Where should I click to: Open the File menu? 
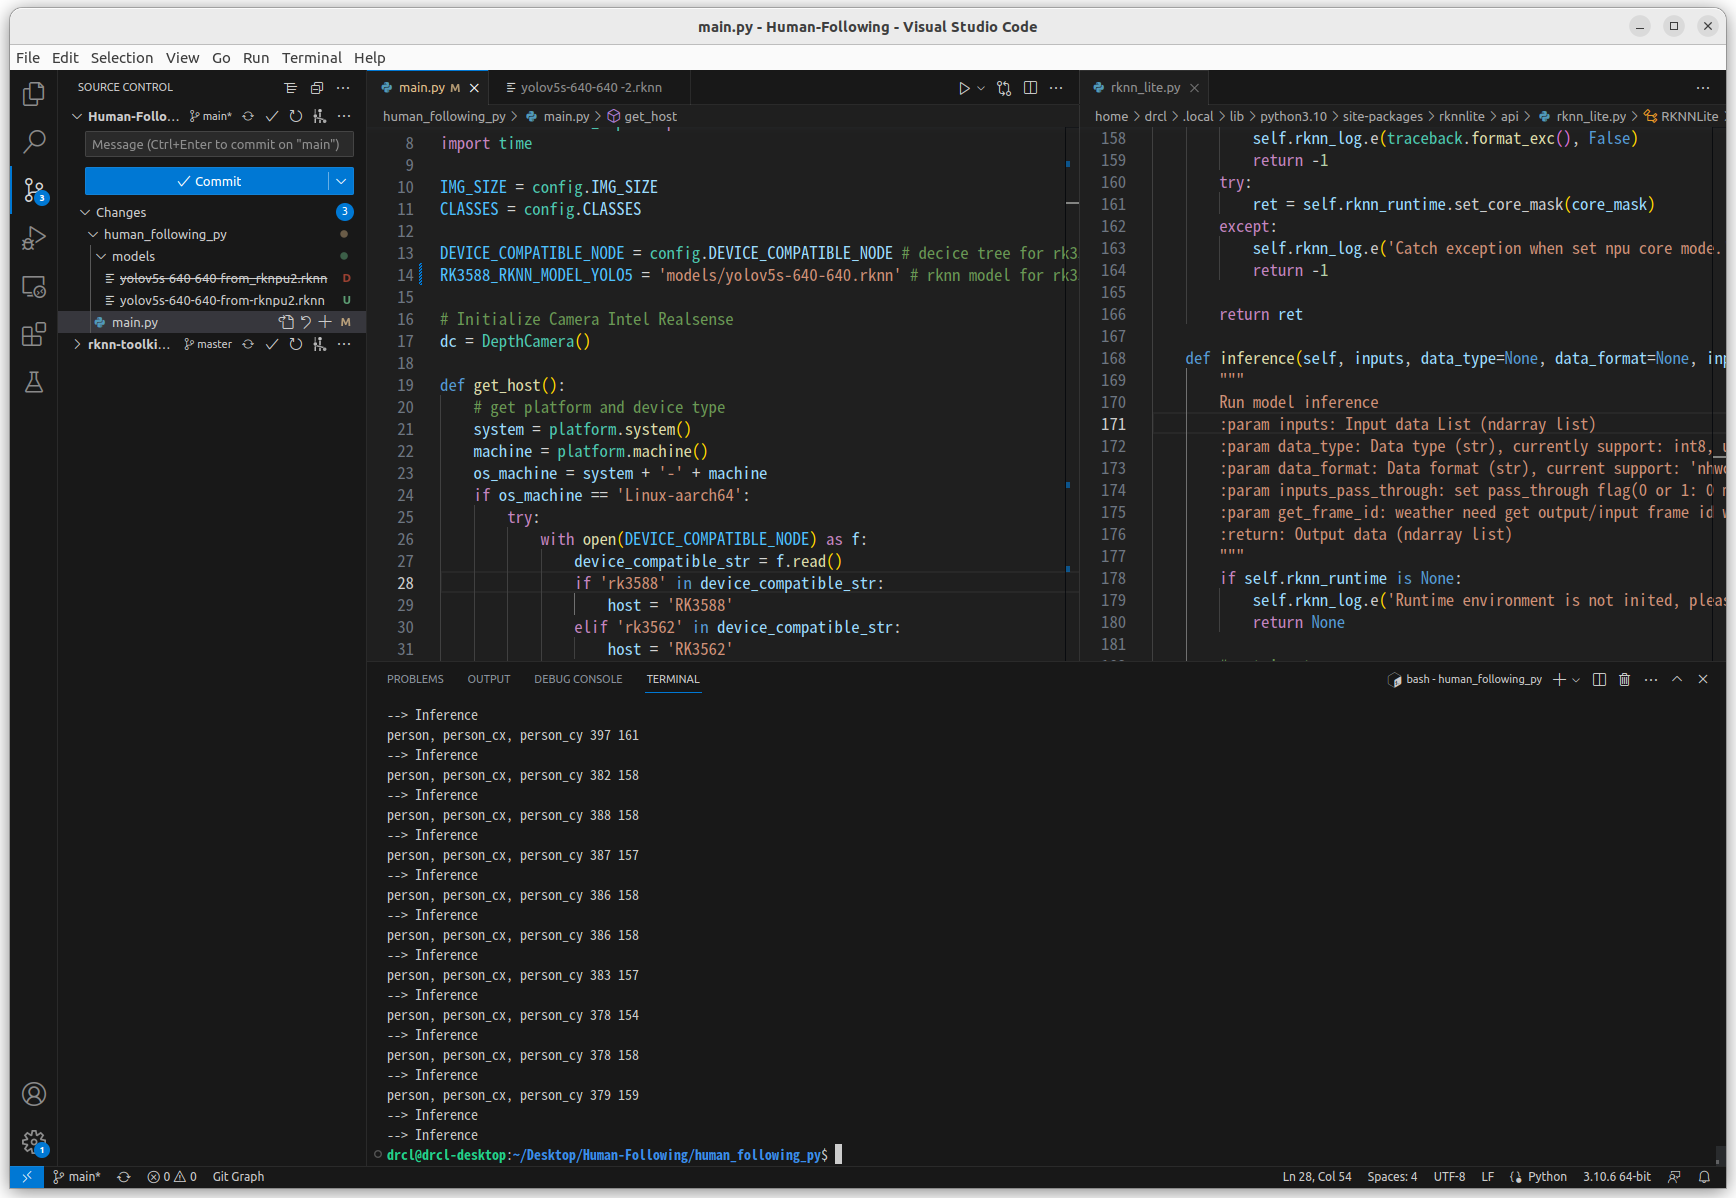coord(28,58)
